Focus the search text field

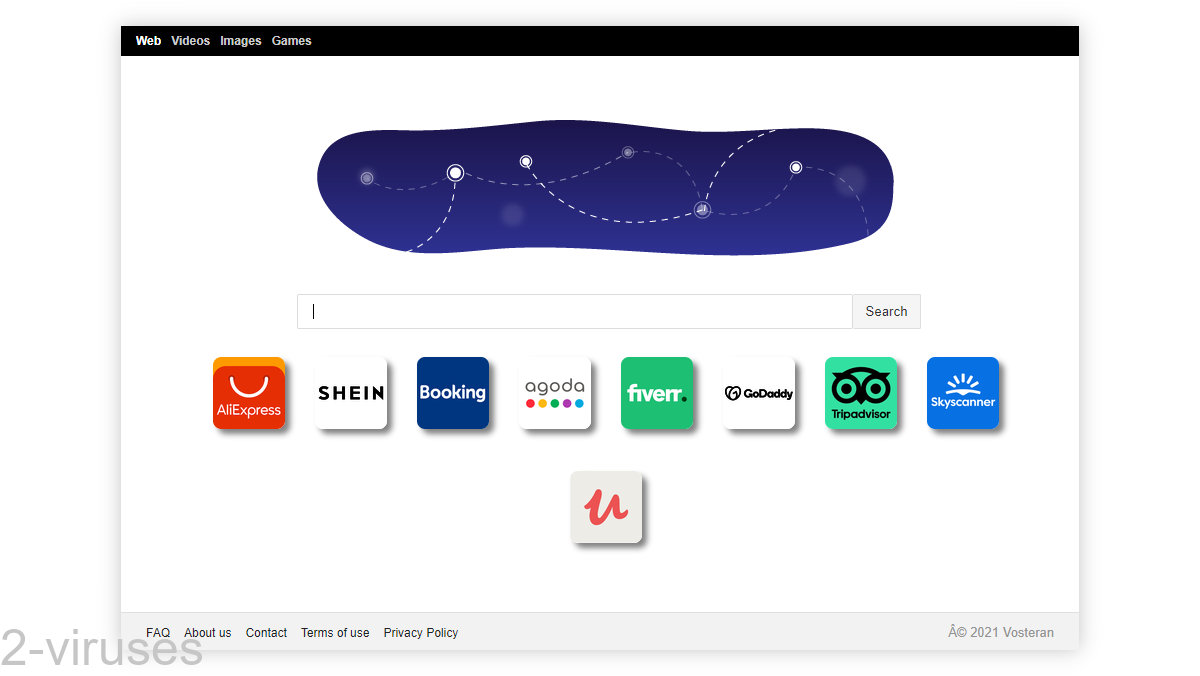tap(575, 311)
